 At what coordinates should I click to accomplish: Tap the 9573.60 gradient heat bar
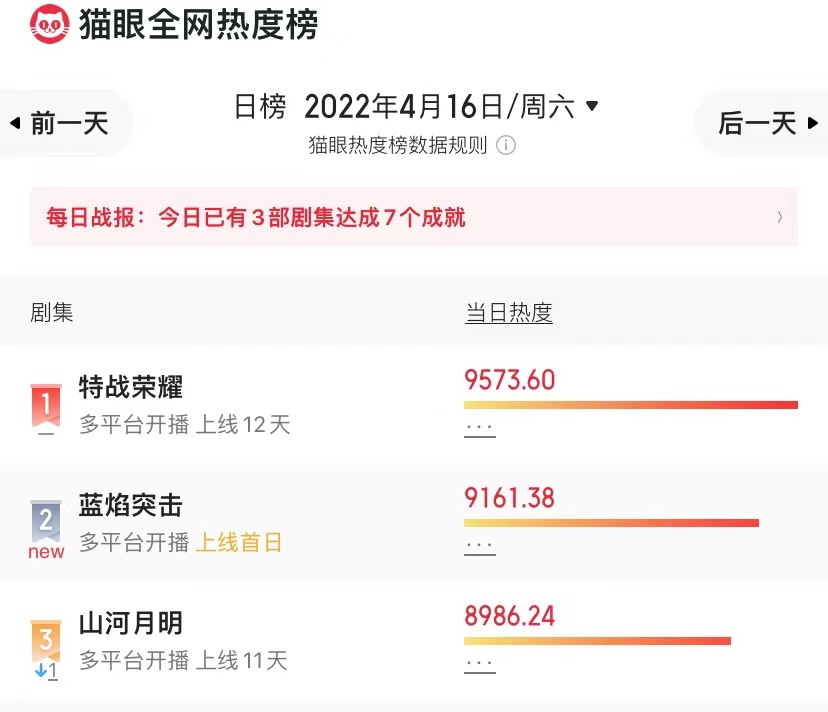pos(631,405)
